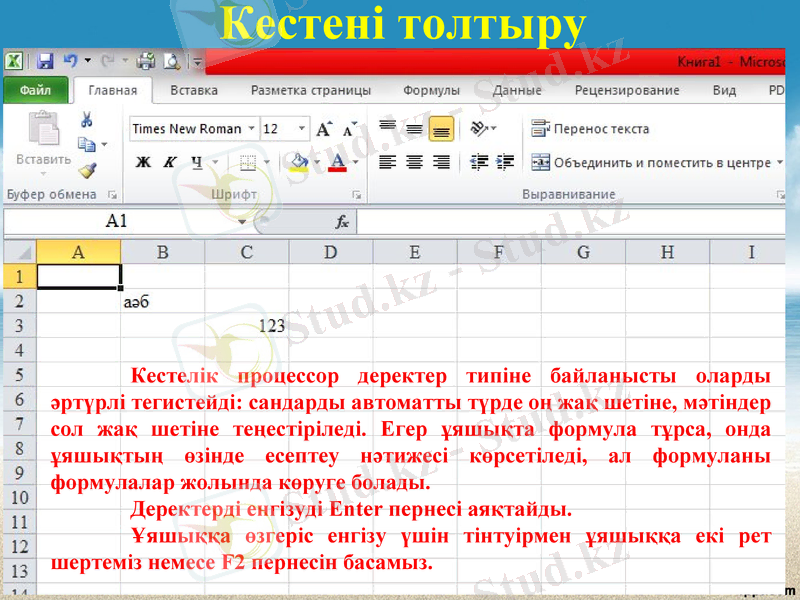Select the increase font size icon
Image resolution: width=800 pixels, height=600 pixels.
coord(324,129)
